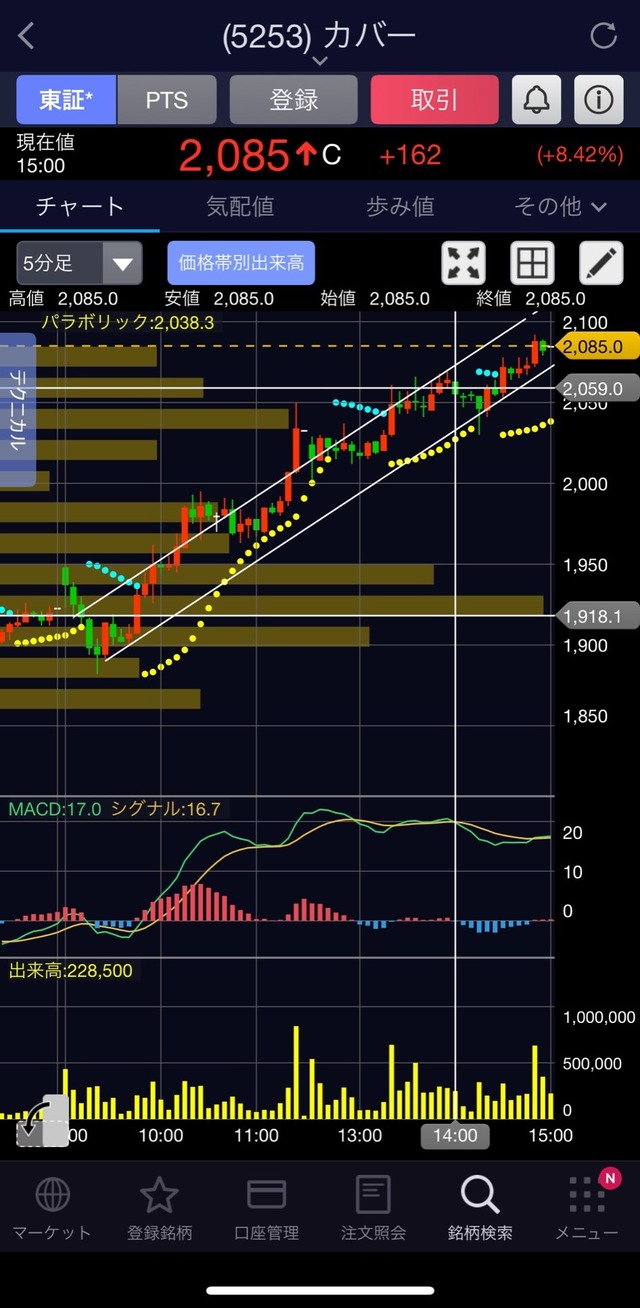Open the stock info icon
Image resolution: width=640 pixels, height=1308 pixels.
pyautogui.click(x=599, y=99)
